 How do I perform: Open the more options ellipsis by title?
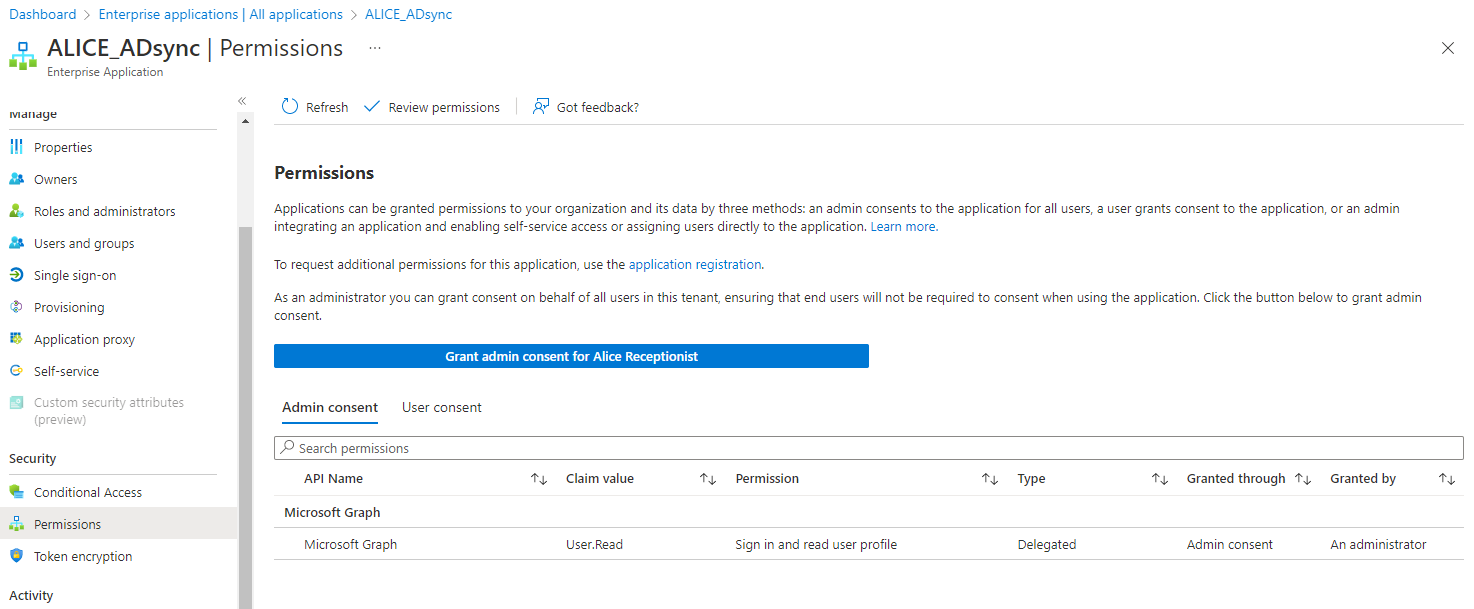pyautogui.click(x=375, y=48)
